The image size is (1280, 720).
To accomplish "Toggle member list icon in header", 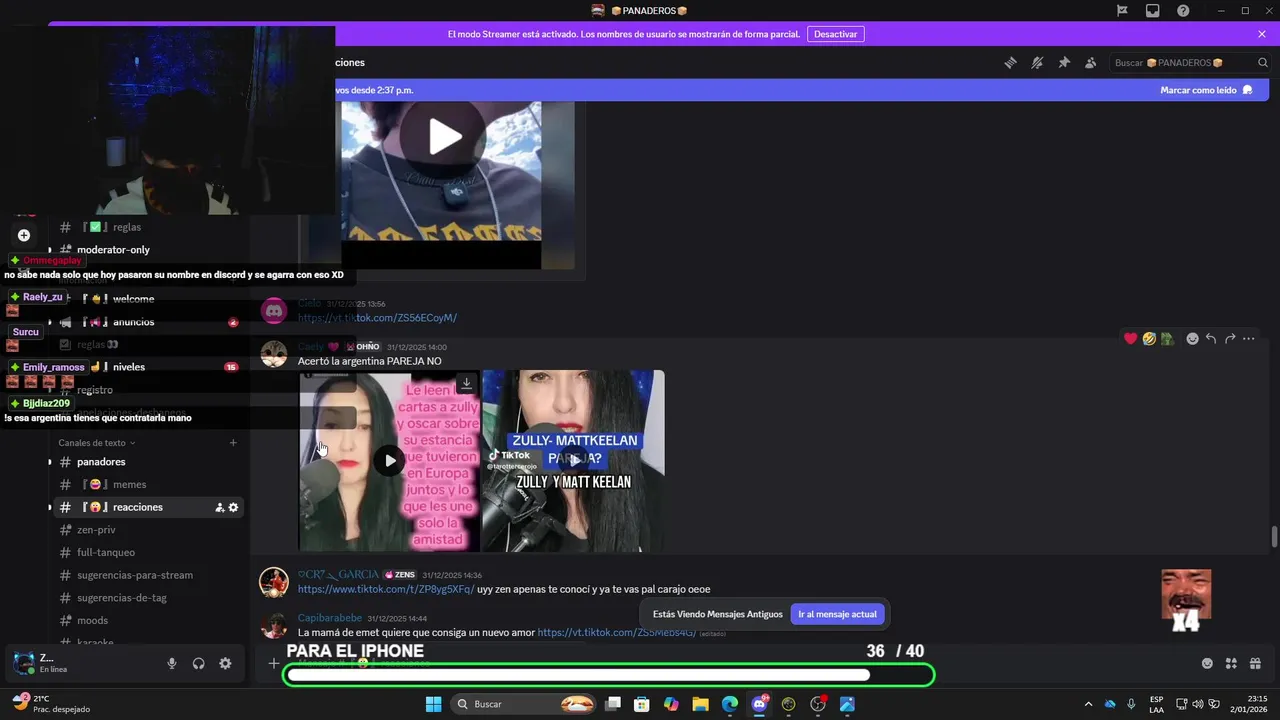I will tap(1091, 62).
